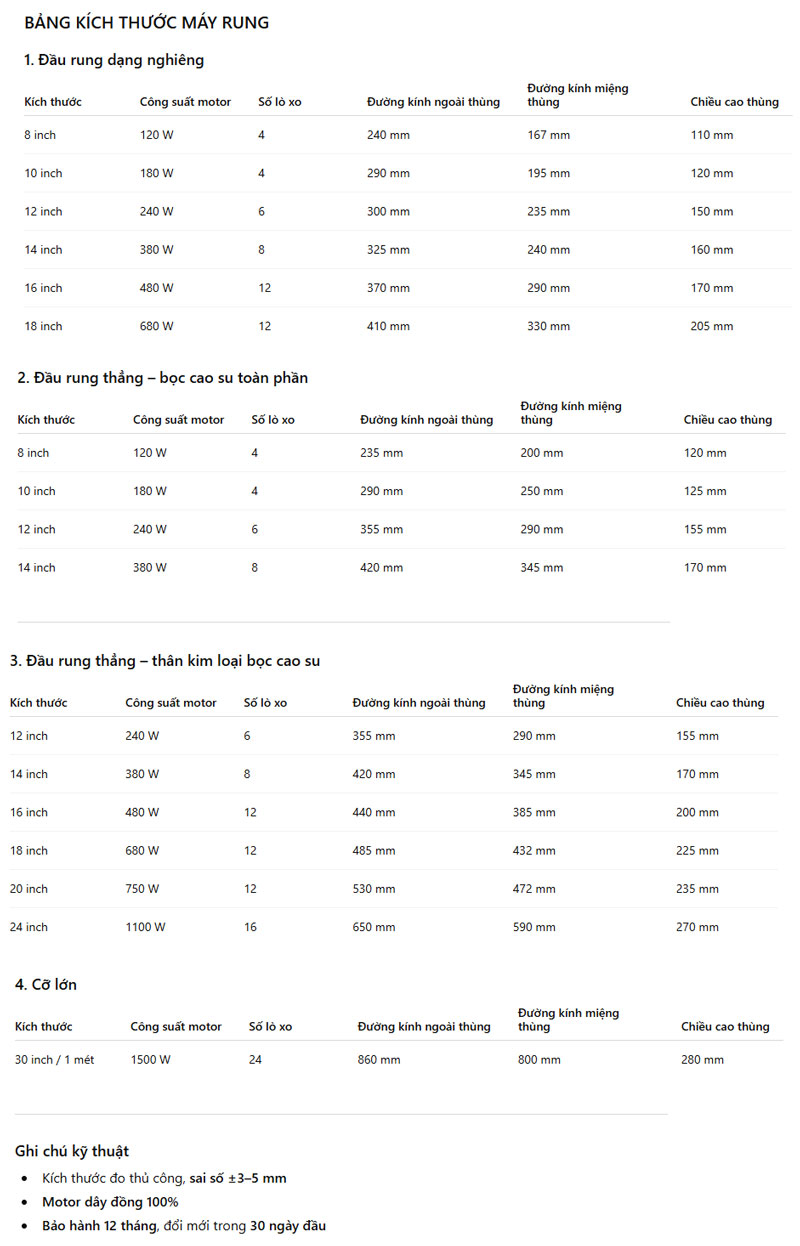The height and width of the screenshot is (1246, 800).
Task: Click the 'Ghi chú kỹ thuật' heading
Action: [72, 1151]
